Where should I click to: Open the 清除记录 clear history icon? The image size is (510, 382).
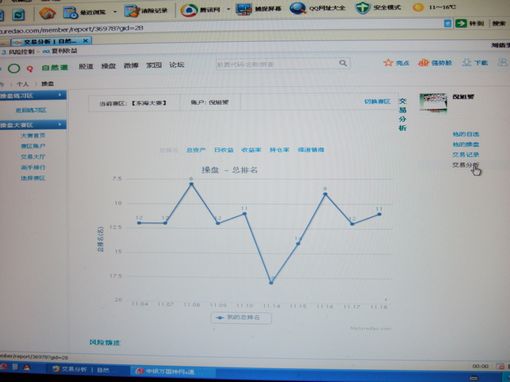coord(131,11)
